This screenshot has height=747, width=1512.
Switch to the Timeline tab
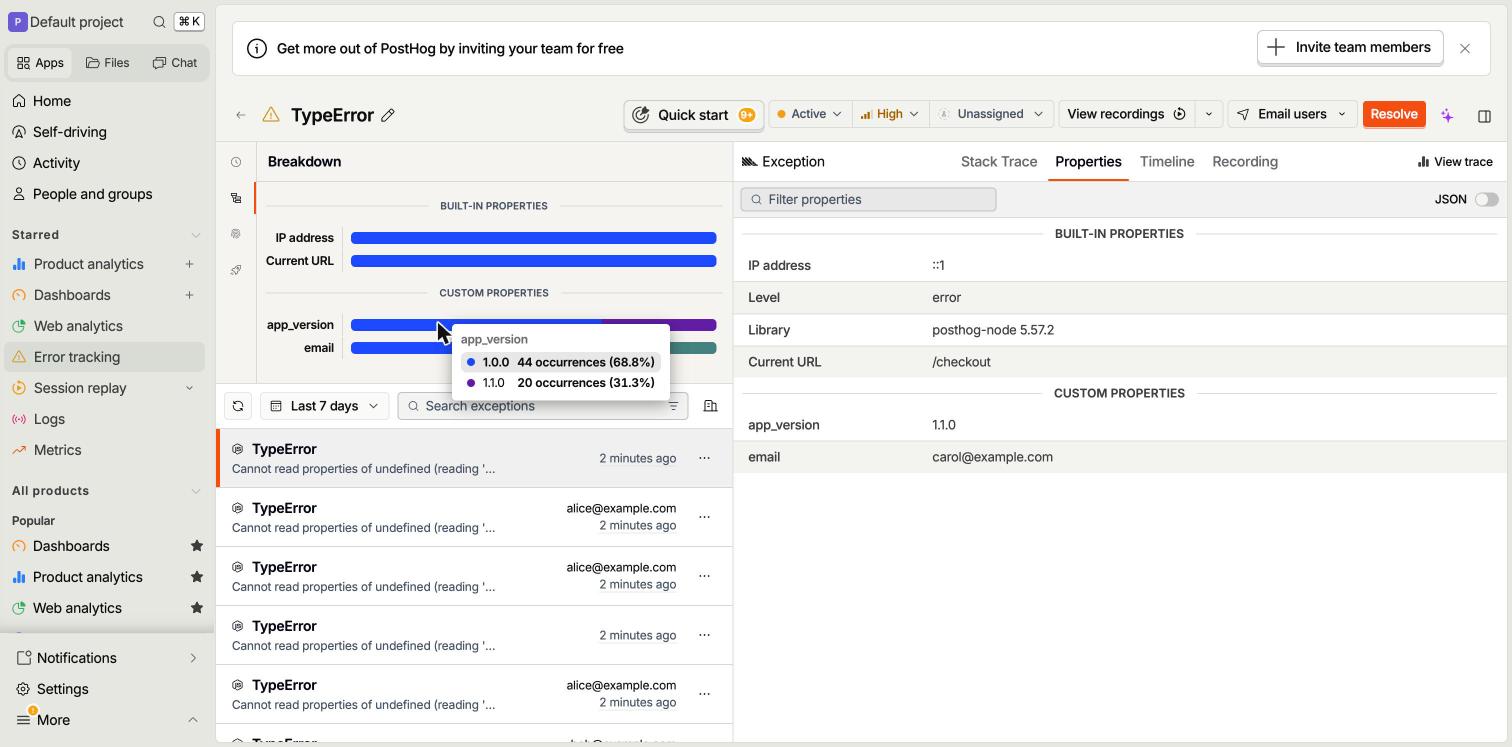coord(1167,162)
